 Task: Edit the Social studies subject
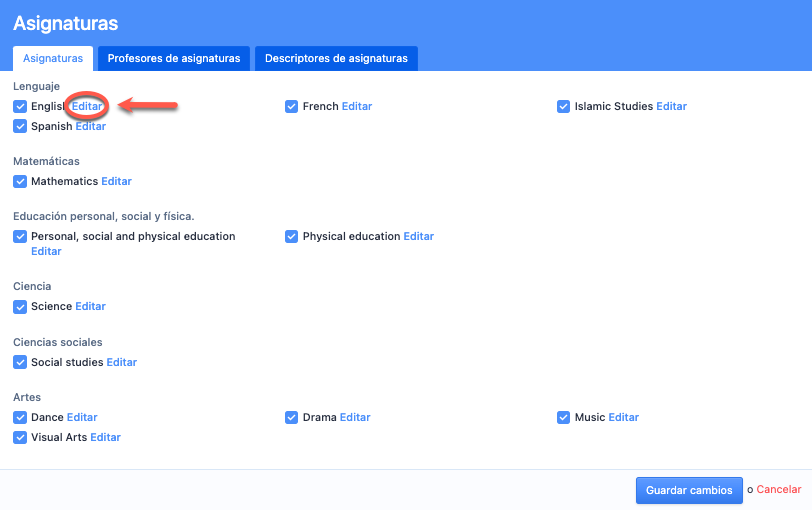(x=122, y=362)
